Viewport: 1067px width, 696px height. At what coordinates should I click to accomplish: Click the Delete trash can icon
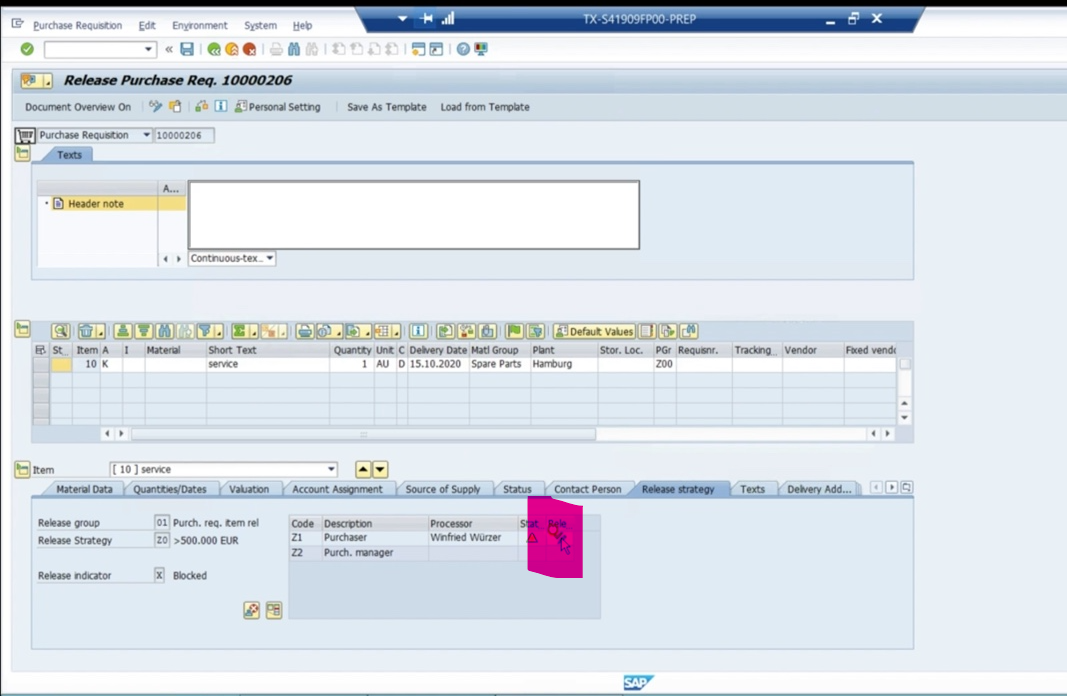(86, 331)
